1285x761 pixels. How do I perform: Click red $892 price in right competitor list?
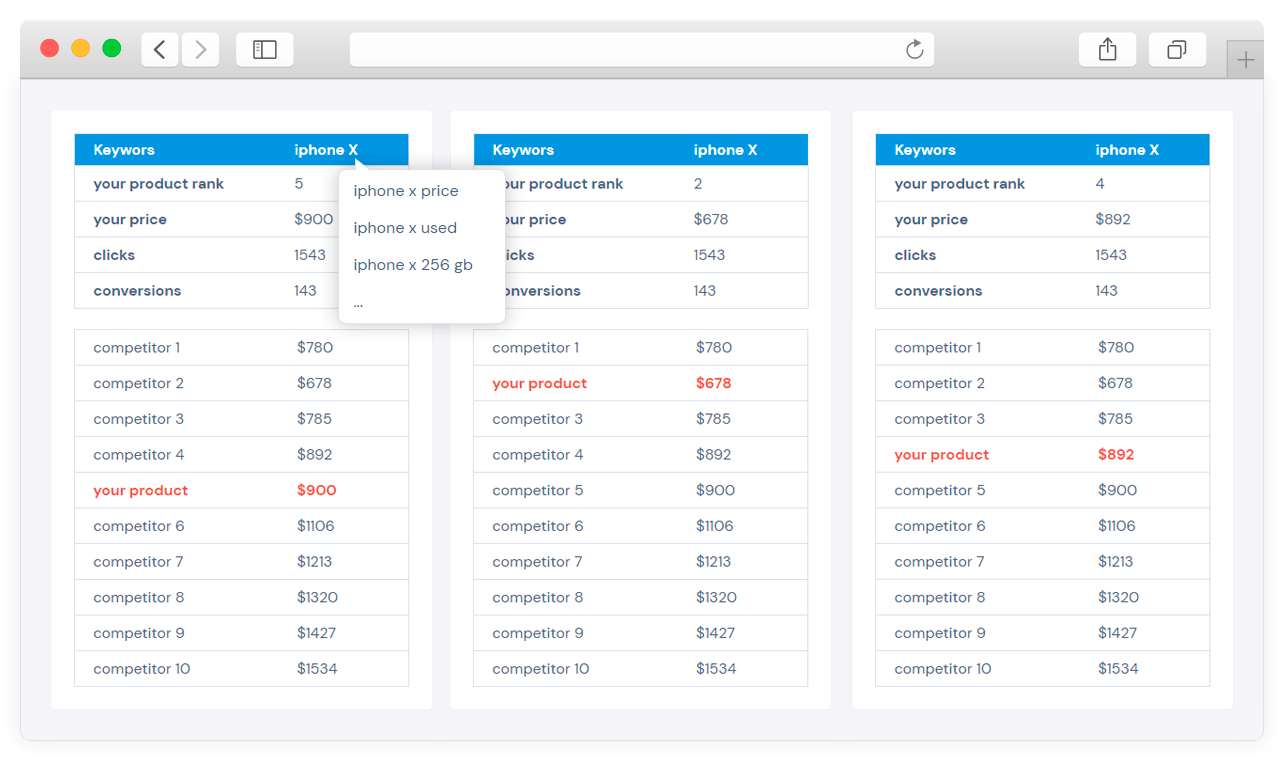(1116, 454)
